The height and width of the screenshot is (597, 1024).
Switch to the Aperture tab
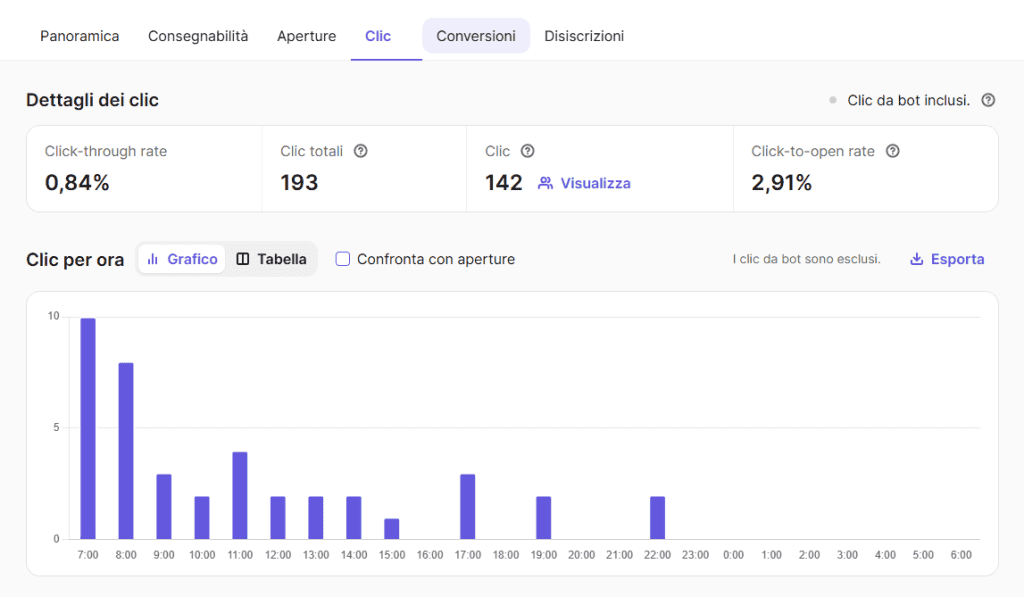point(306,36)
